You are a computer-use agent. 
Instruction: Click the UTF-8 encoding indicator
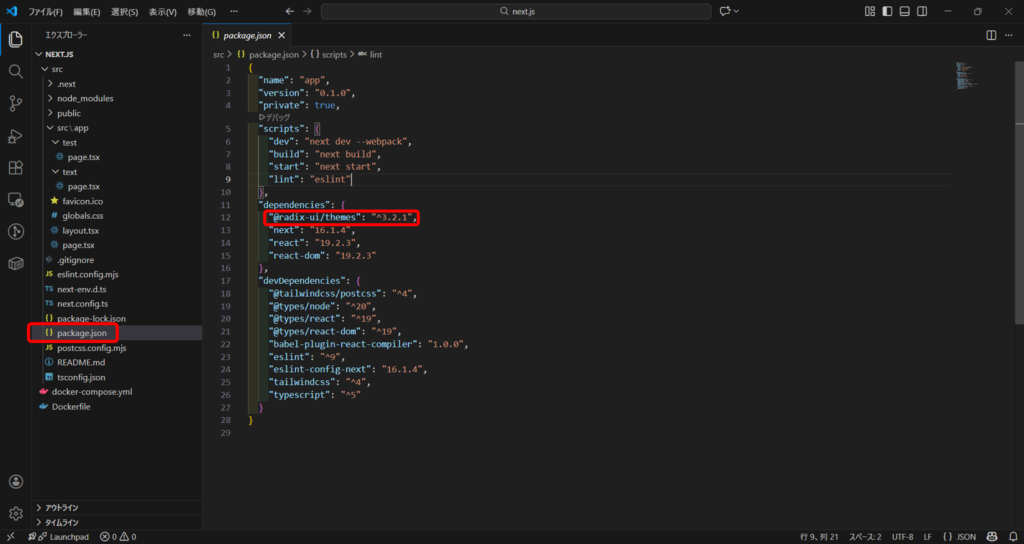(x=901, y=537)
